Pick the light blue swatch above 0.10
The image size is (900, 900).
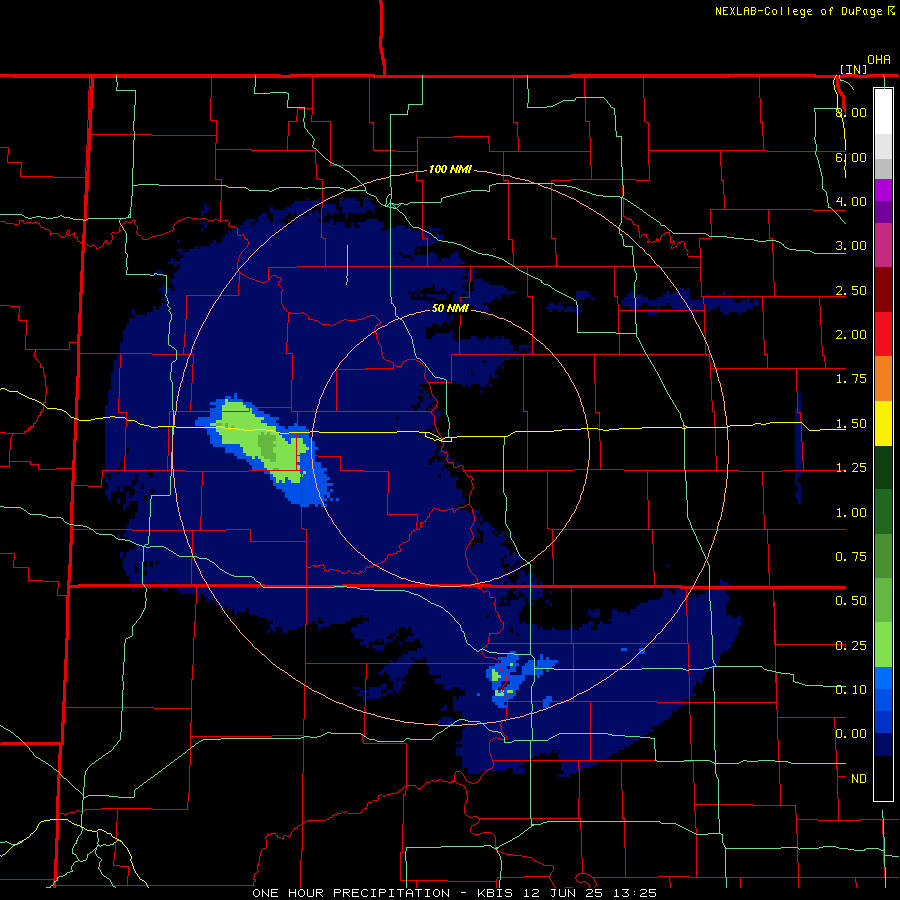tap(883, 678)
